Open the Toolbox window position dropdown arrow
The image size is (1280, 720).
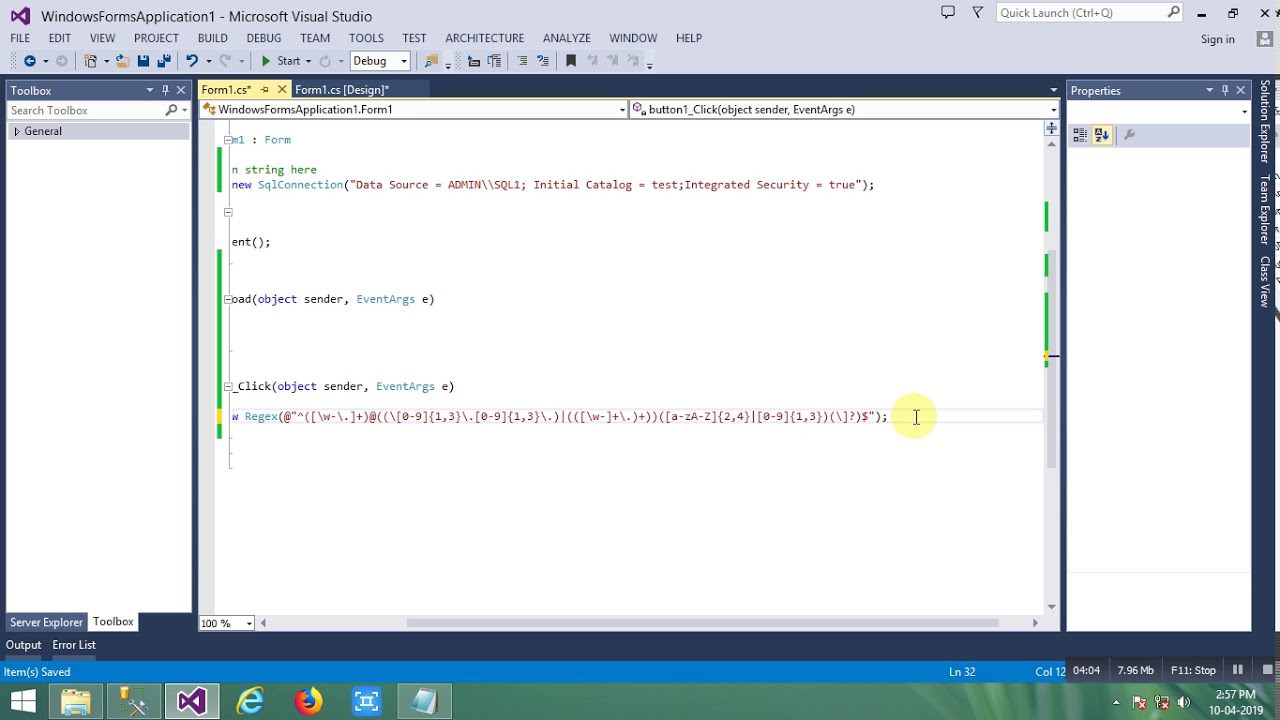150,90
